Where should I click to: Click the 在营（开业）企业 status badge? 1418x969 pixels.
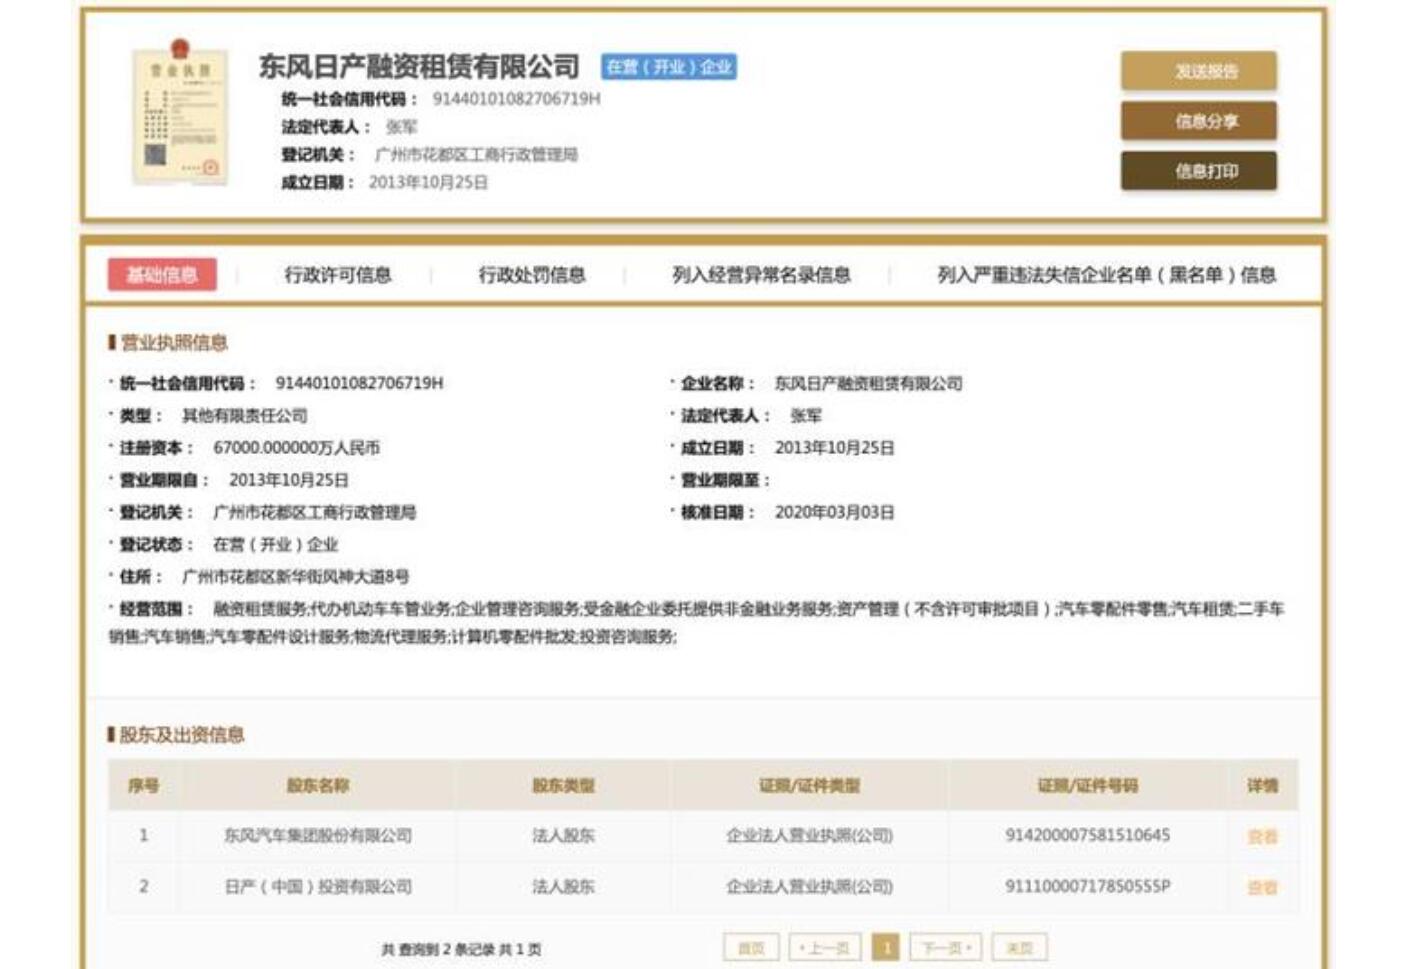(669, 67)
